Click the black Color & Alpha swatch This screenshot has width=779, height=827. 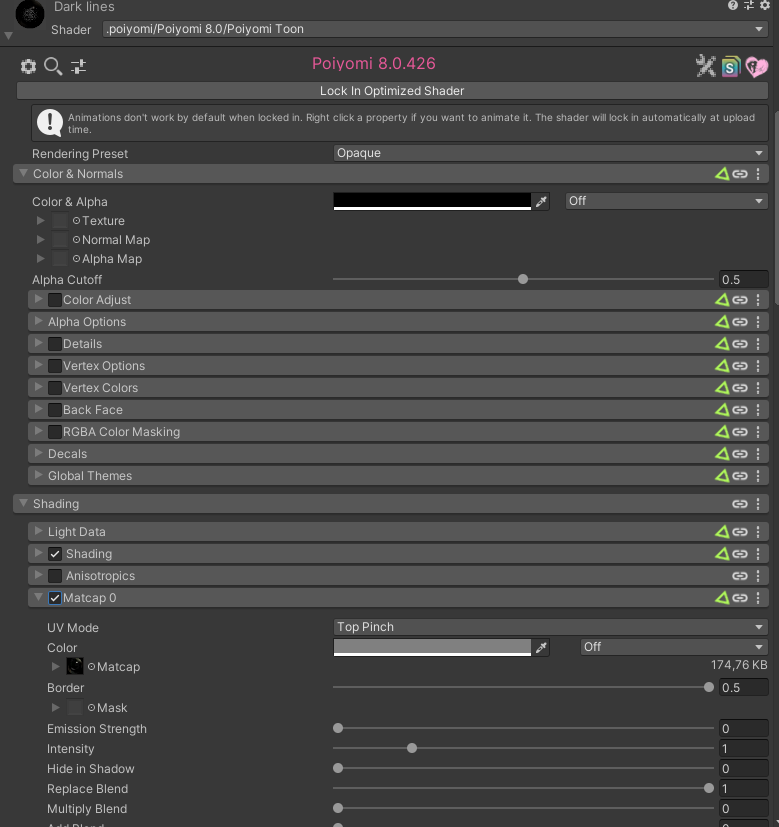(x=432, y=201)
